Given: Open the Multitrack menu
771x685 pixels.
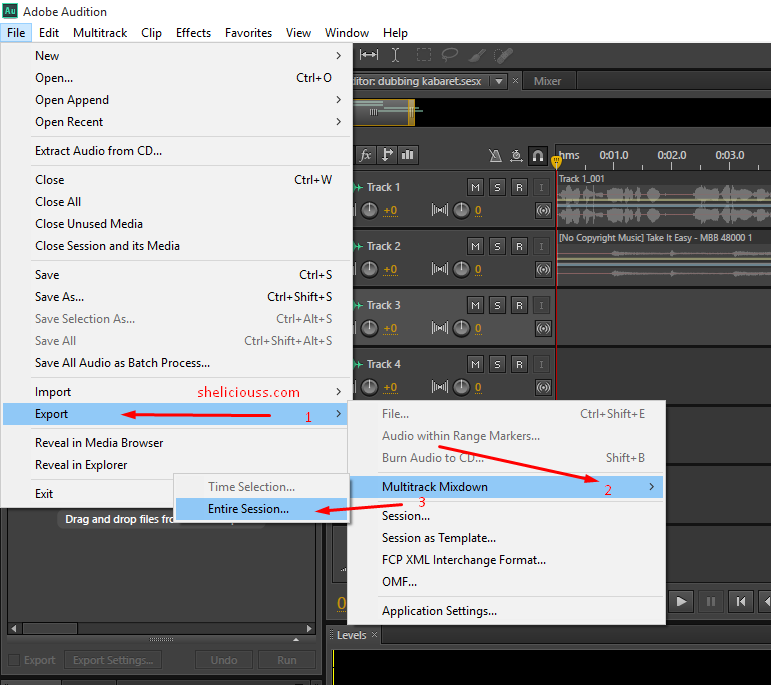Looking at the screenshot, I should tap(100, 33).
